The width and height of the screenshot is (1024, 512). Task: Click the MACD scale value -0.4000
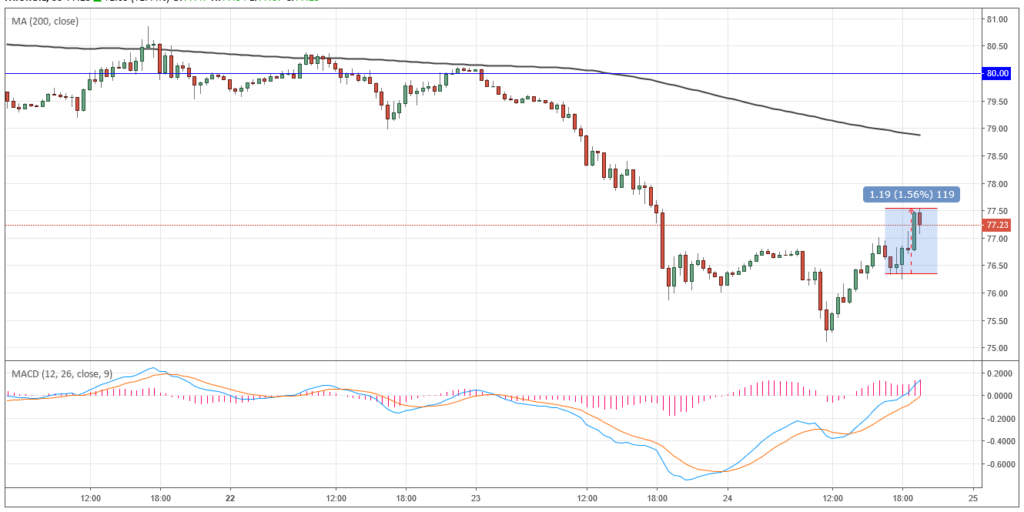(x=999, y=441)
